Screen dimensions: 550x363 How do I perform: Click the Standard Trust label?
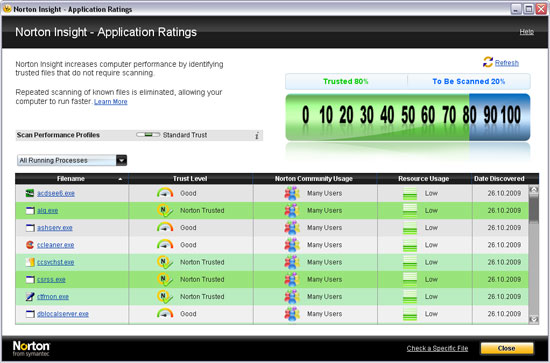pos(185,135)
